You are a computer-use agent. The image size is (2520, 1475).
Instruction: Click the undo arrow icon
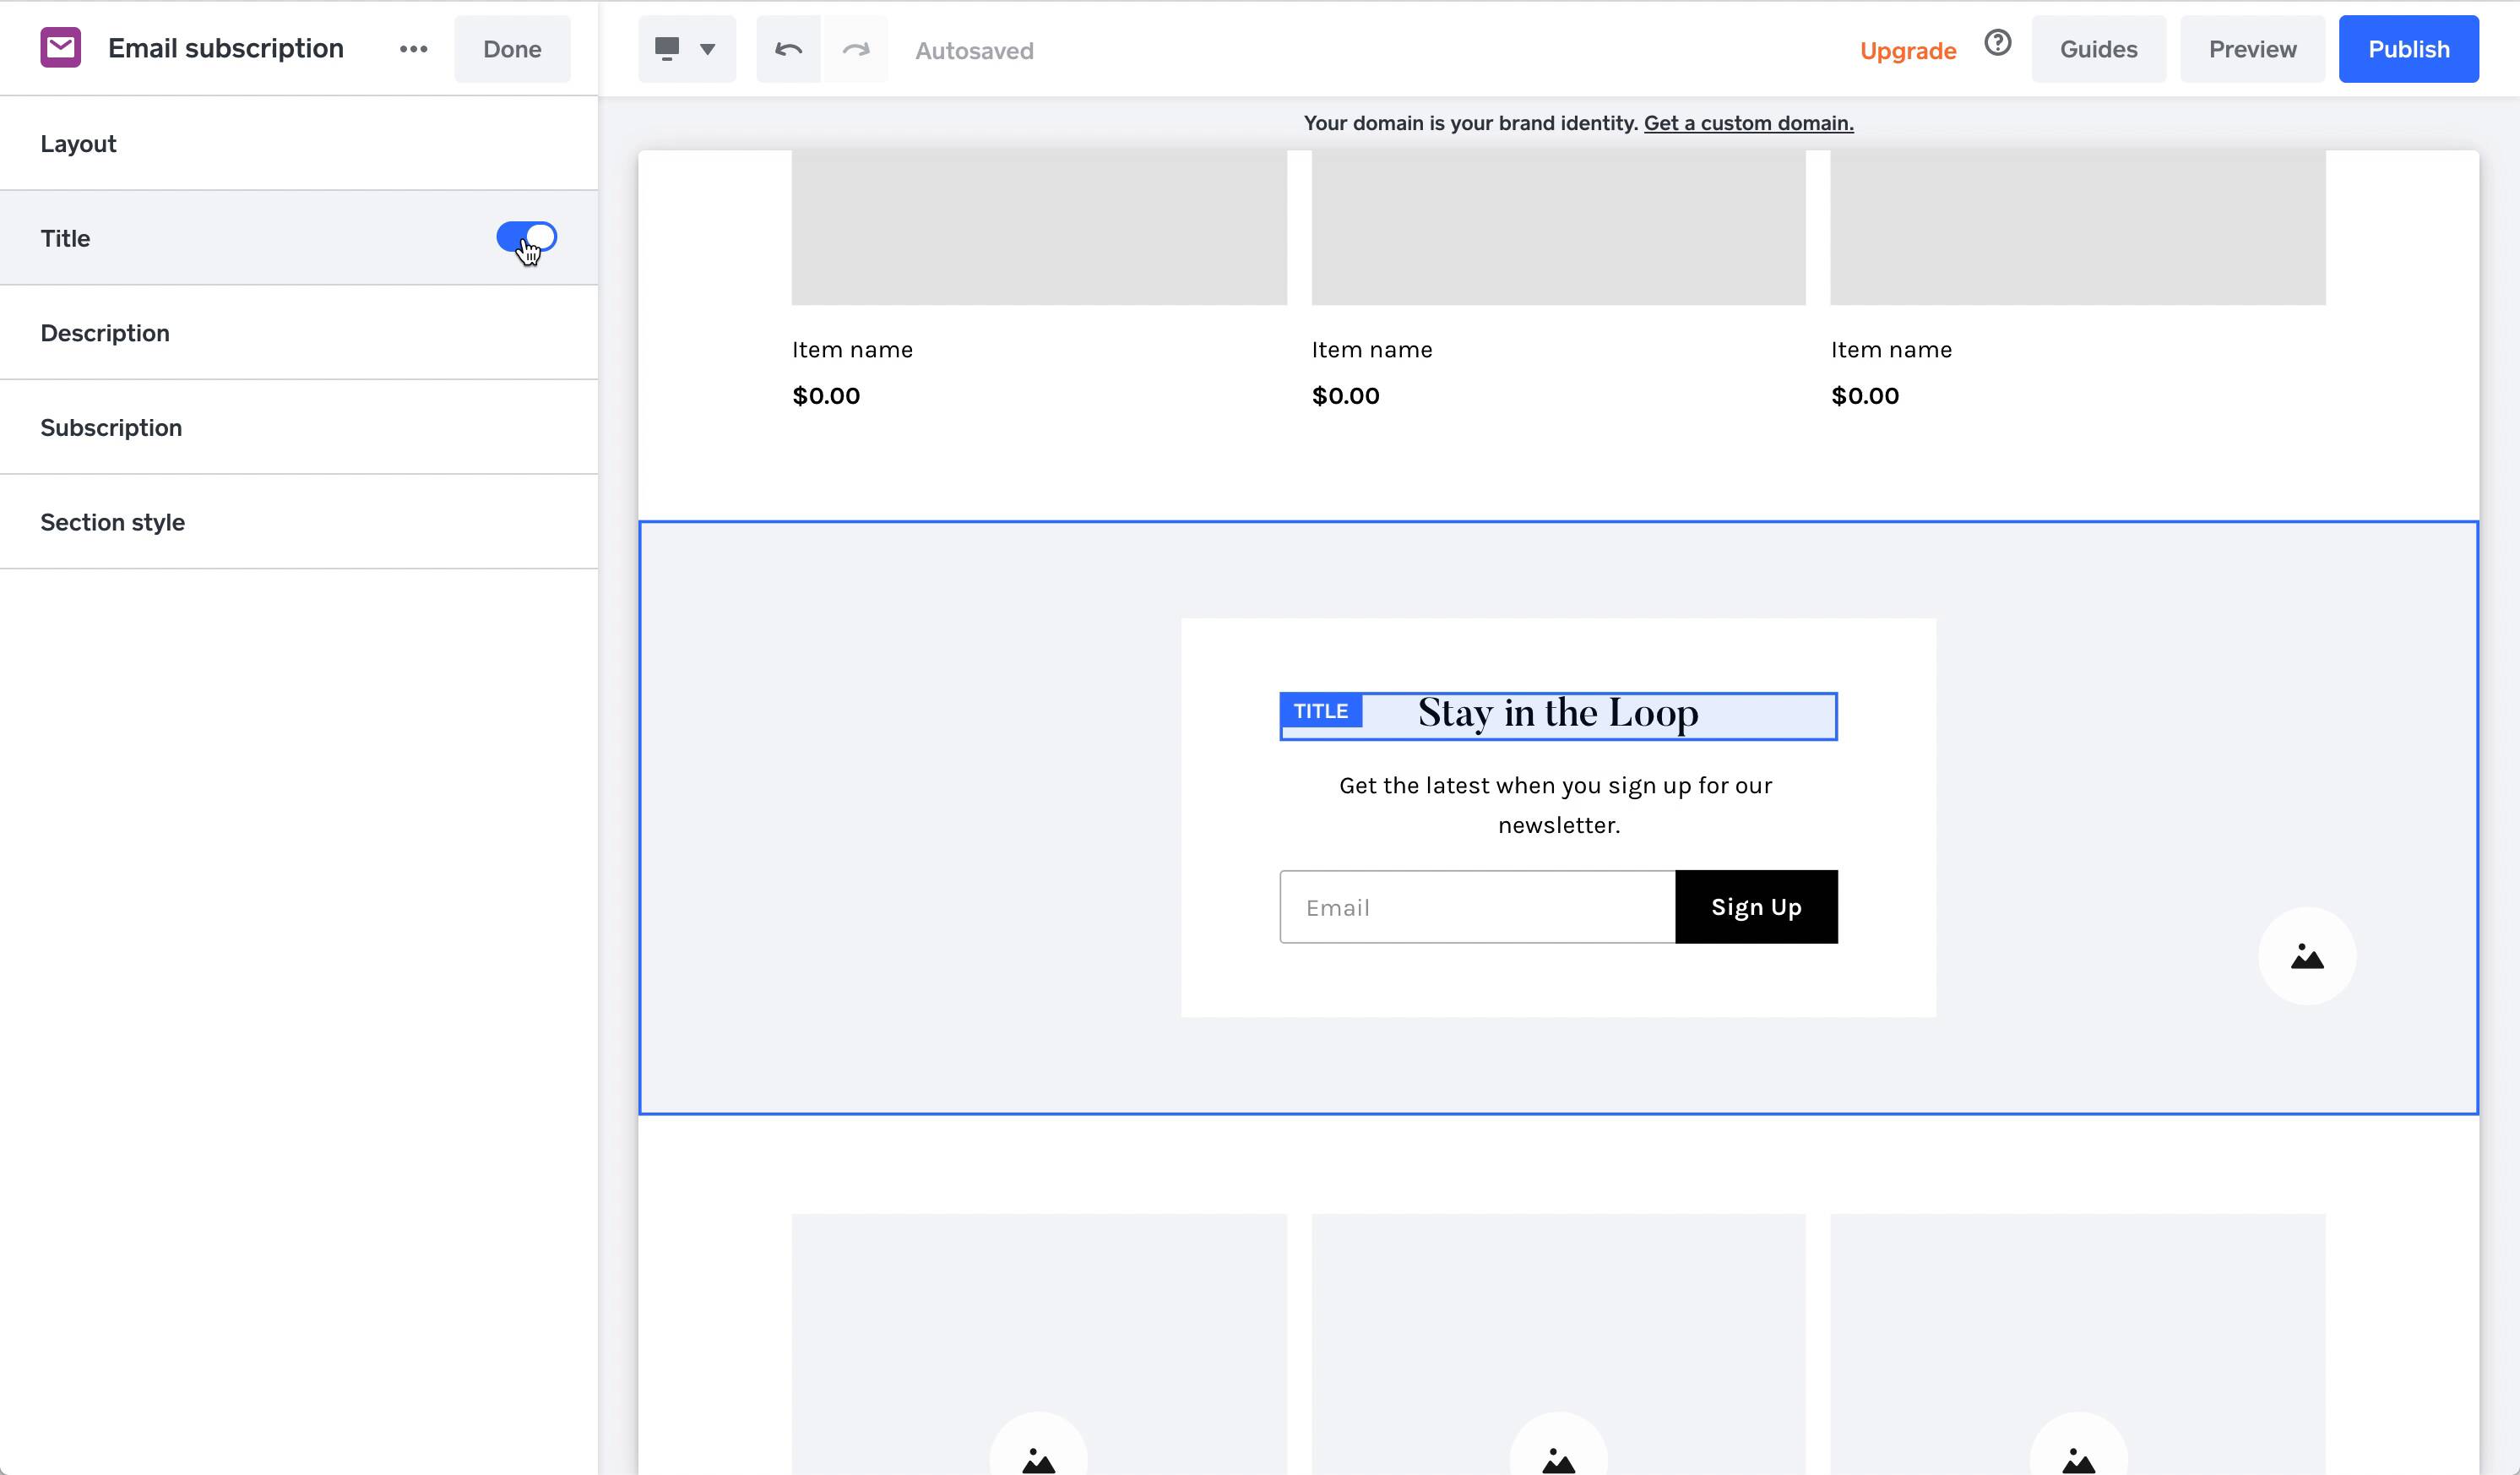[788, 49]
